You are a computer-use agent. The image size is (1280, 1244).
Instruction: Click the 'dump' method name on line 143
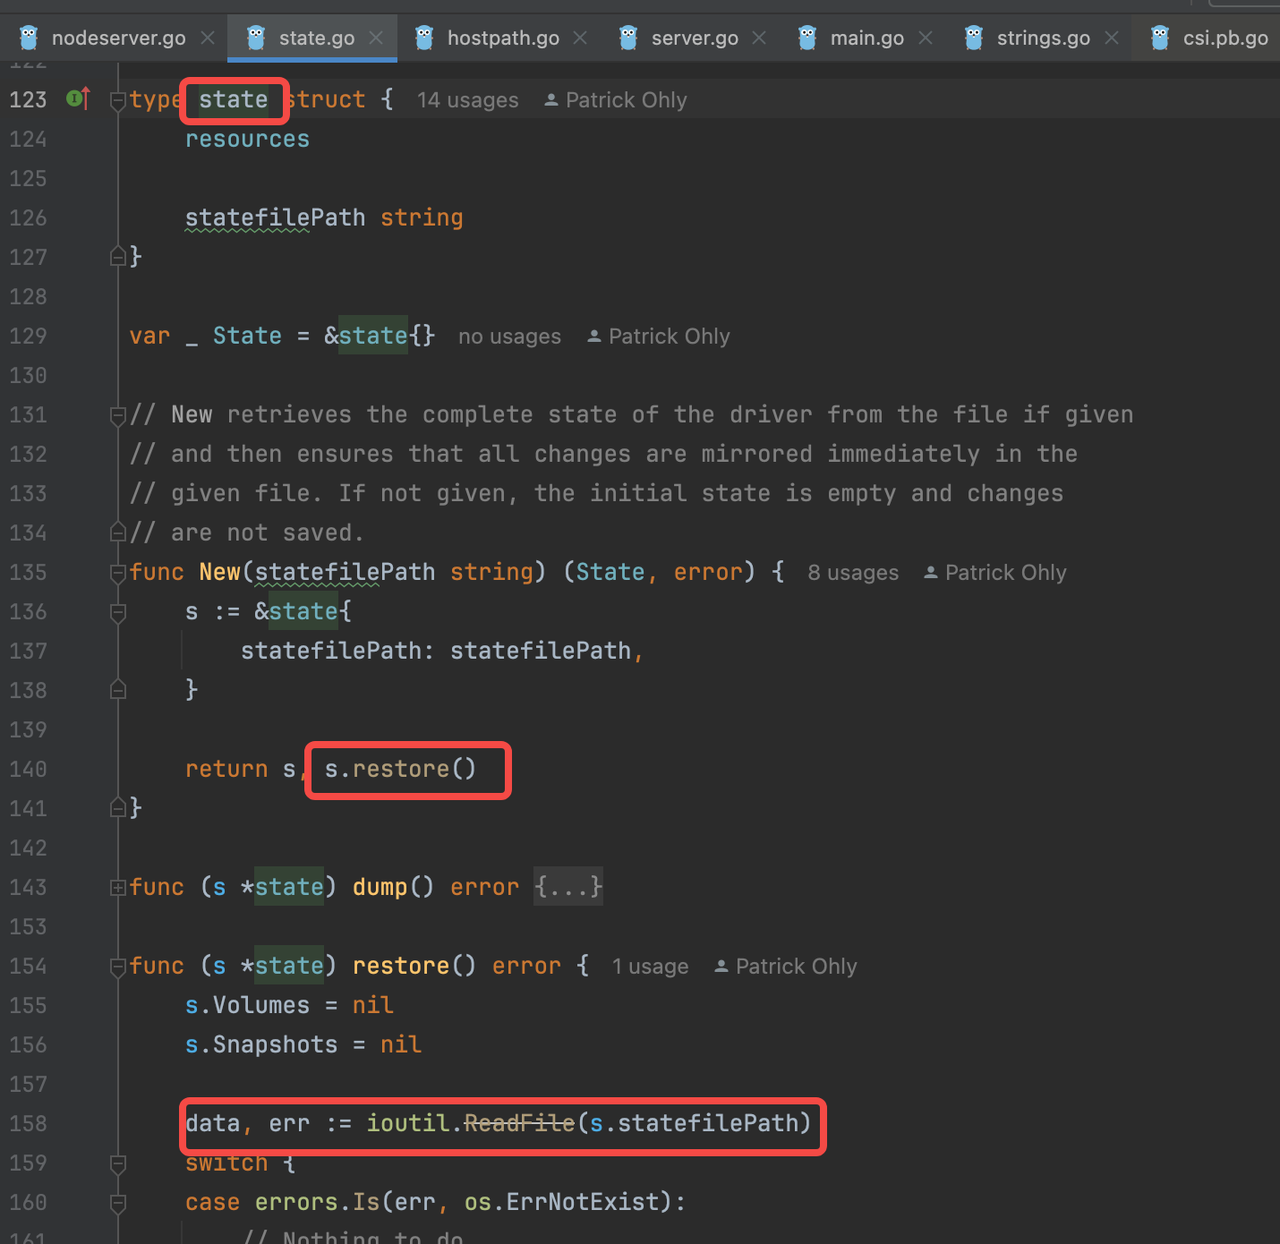(x=380, y=887)
